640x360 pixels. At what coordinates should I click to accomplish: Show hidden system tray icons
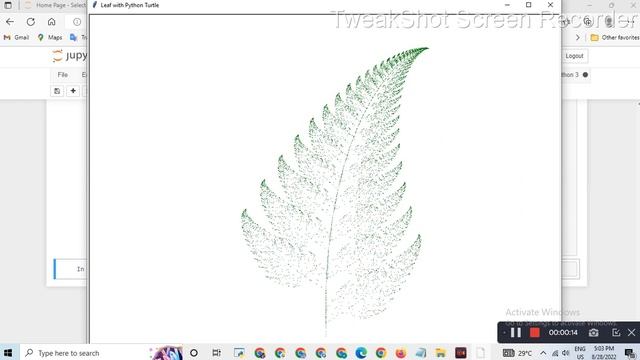543,353
